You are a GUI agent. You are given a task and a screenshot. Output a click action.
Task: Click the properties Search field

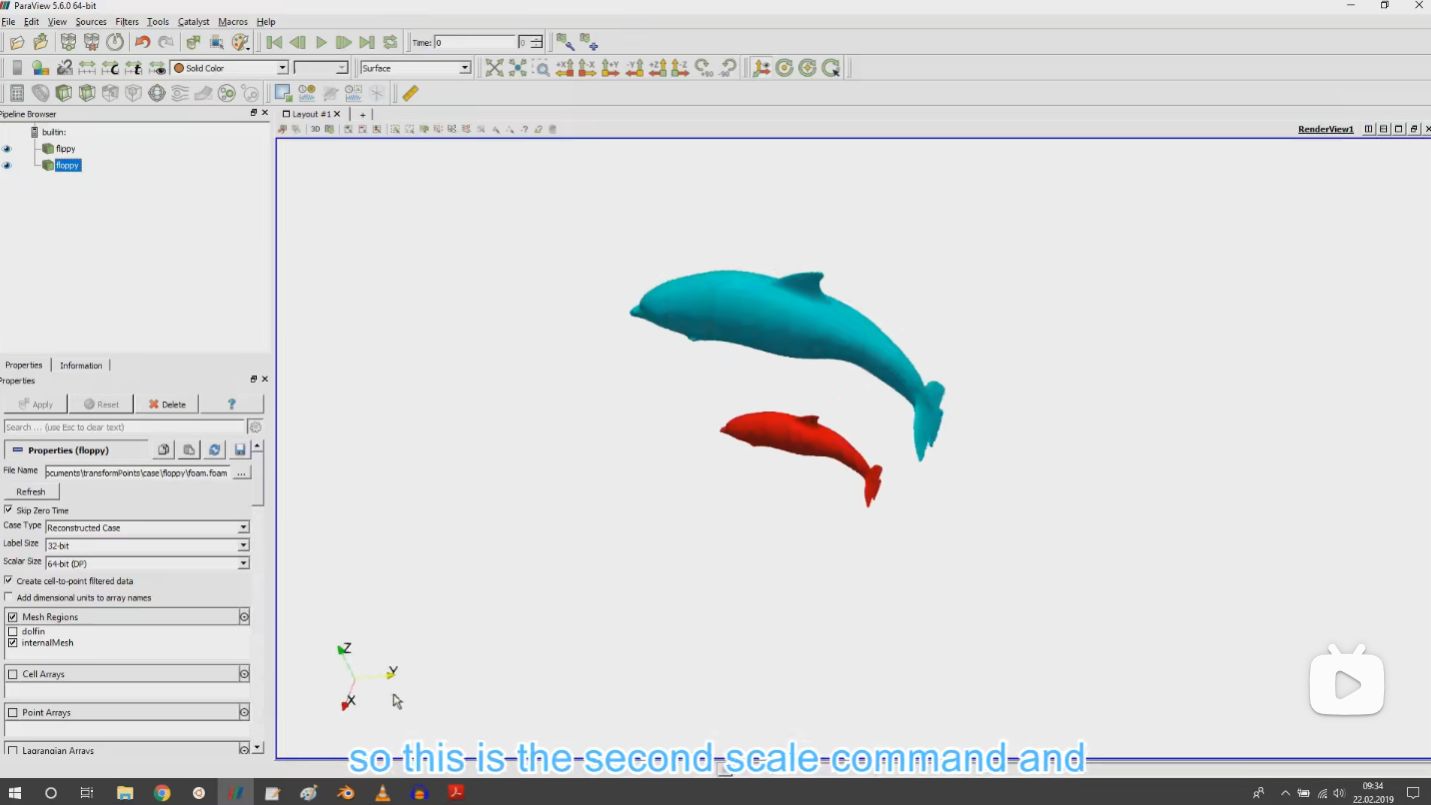tap(124, 427)
